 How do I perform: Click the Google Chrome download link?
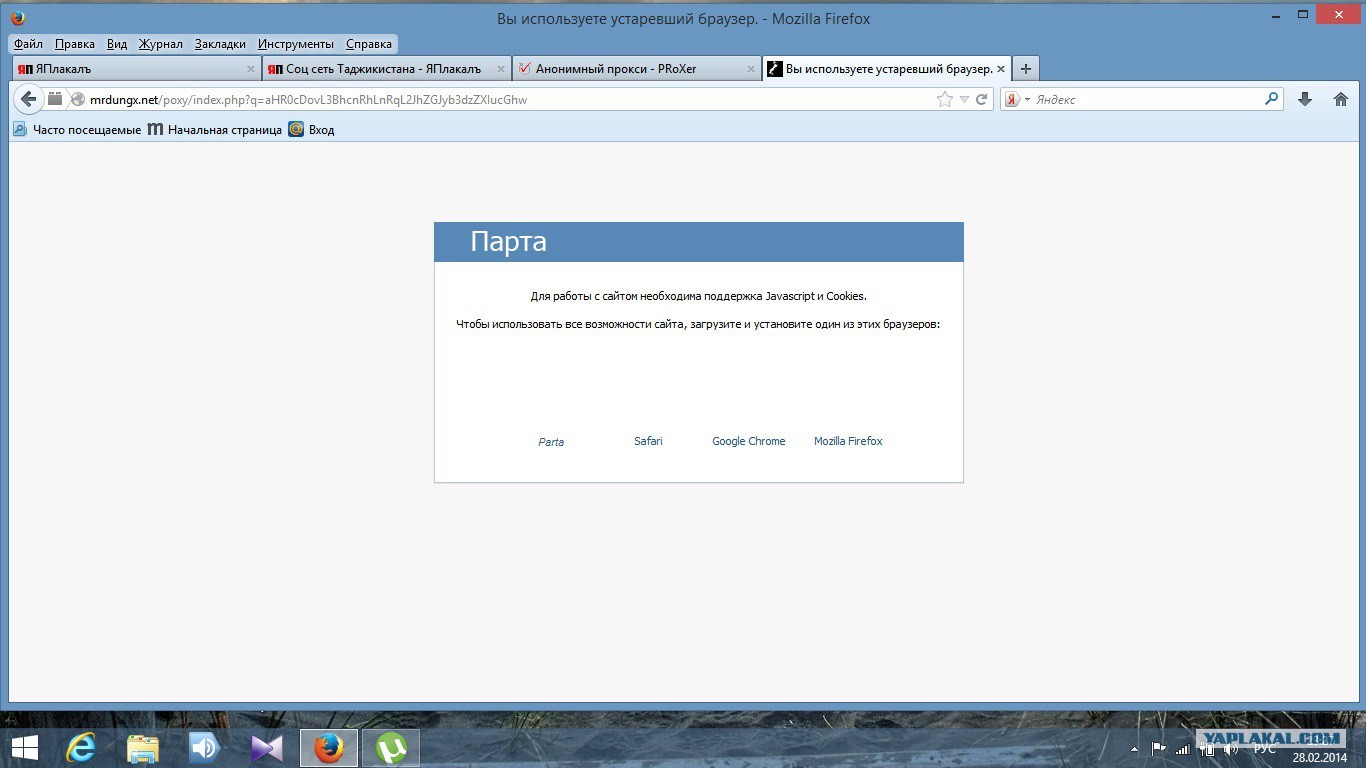coord(748,441)
